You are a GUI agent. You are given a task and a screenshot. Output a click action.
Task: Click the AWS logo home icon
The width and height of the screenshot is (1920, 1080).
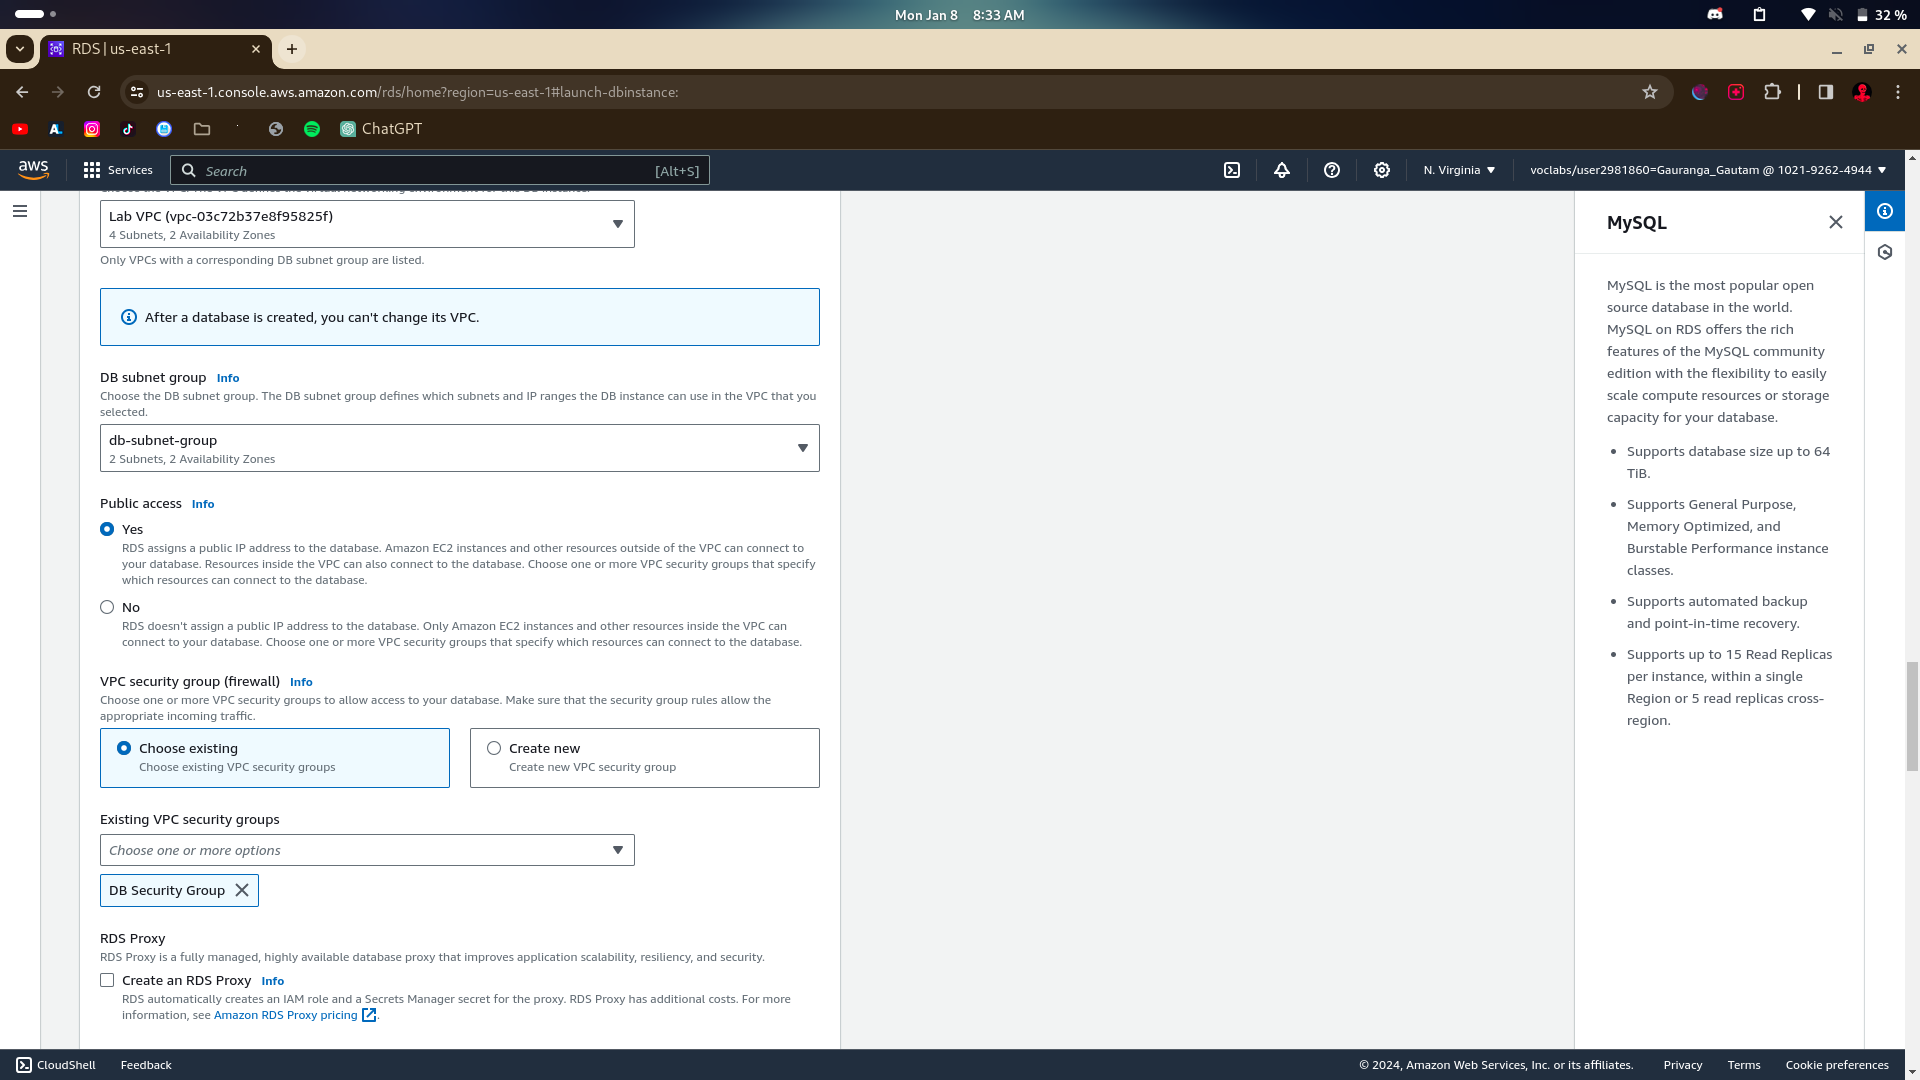[33, 170]
